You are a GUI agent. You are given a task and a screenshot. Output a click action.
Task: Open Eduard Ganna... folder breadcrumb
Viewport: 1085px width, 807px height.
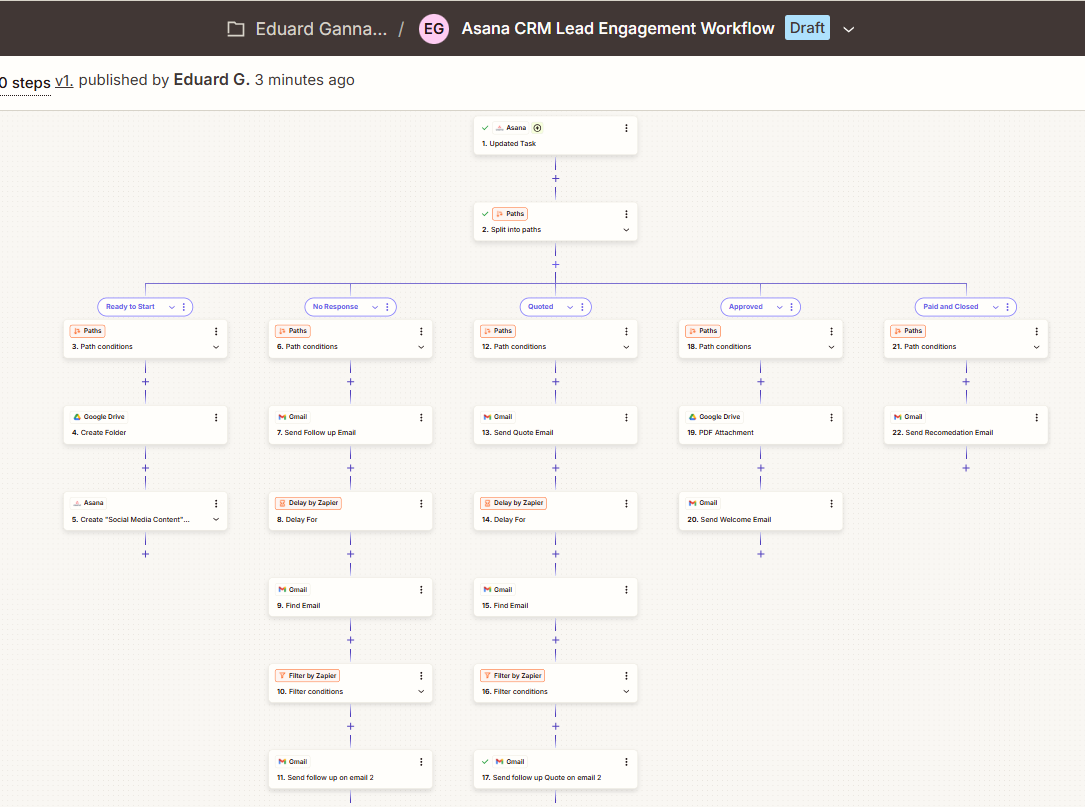pyautogui.click(x=321, y=29)
